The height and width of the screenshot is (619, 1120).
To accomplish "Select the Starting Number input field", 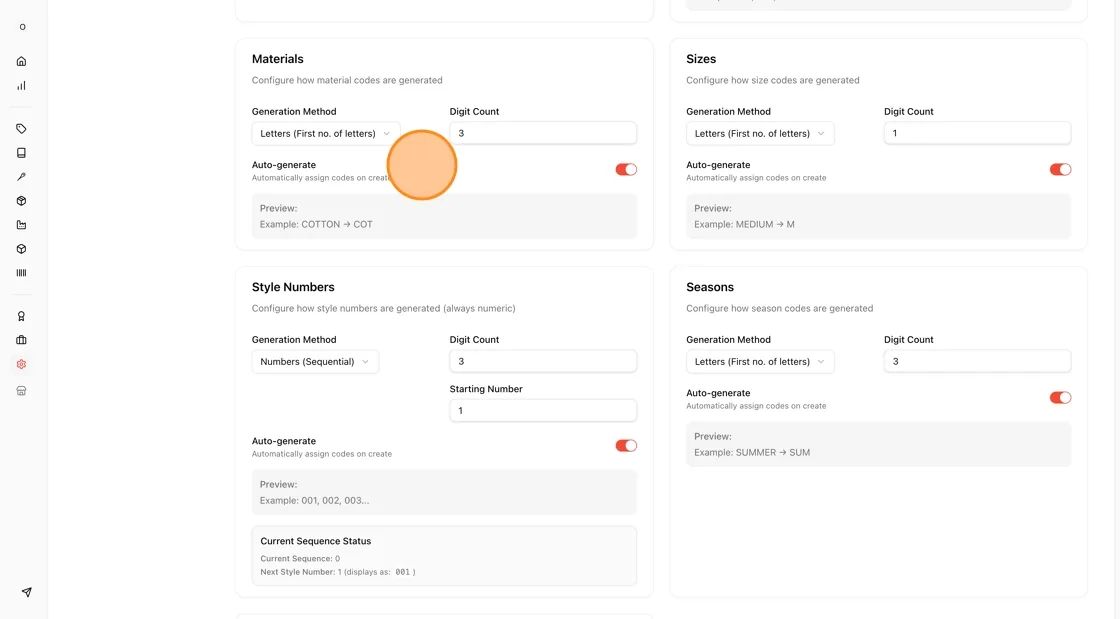I will coord(543,411).
